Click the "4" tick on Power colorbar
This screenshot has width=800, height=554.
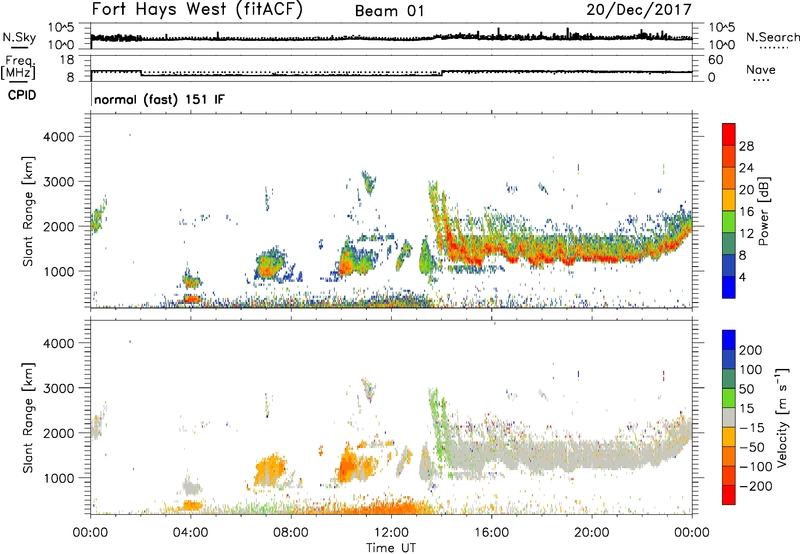pyautogui.click(x=742, y=277)
